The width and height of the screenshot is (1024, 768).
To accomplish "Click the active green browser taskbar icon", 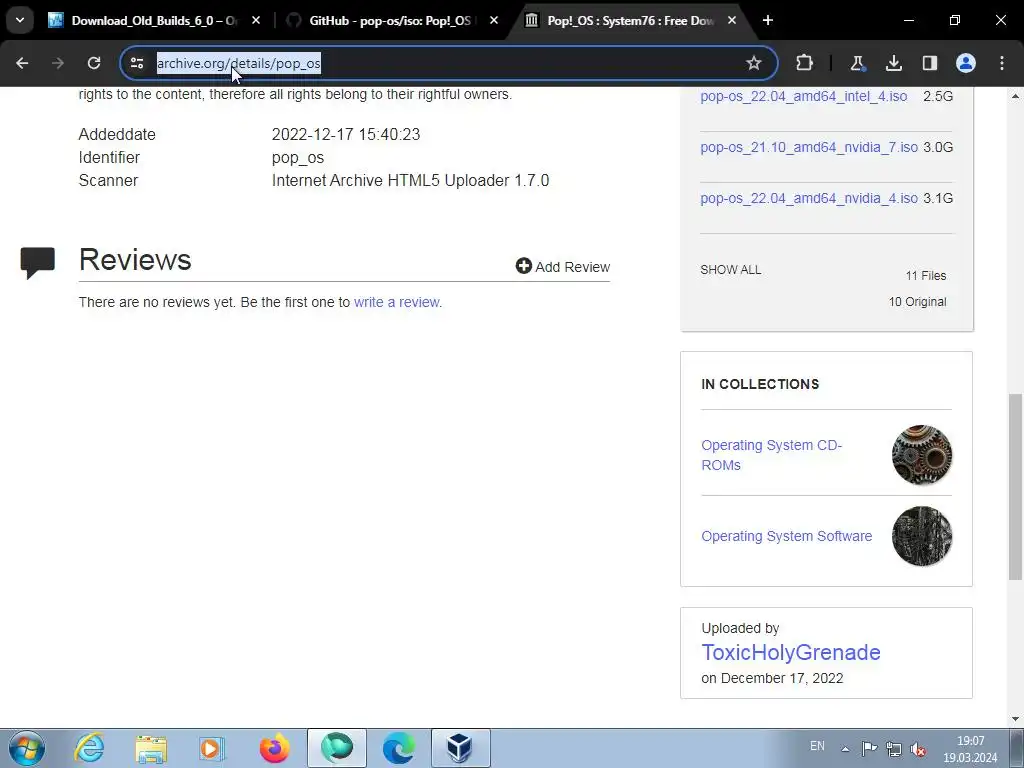I will 337,748.
